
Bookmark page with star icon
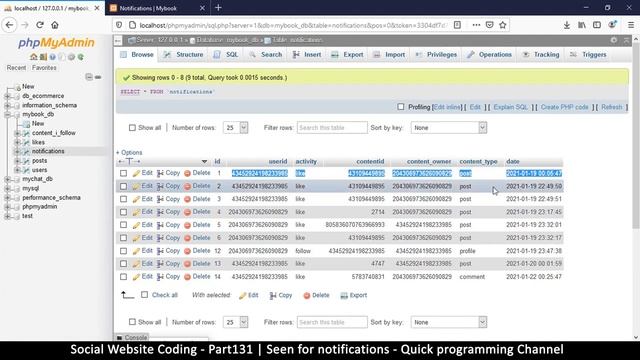[x=503, y=25]
